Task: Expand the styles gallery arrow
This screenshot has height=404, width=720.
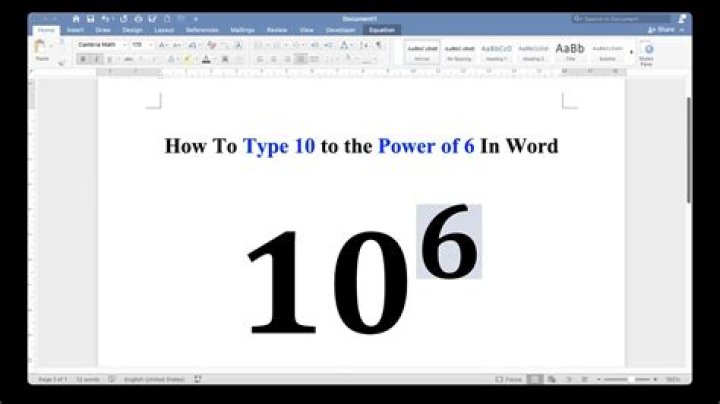Action: point(630,52)
